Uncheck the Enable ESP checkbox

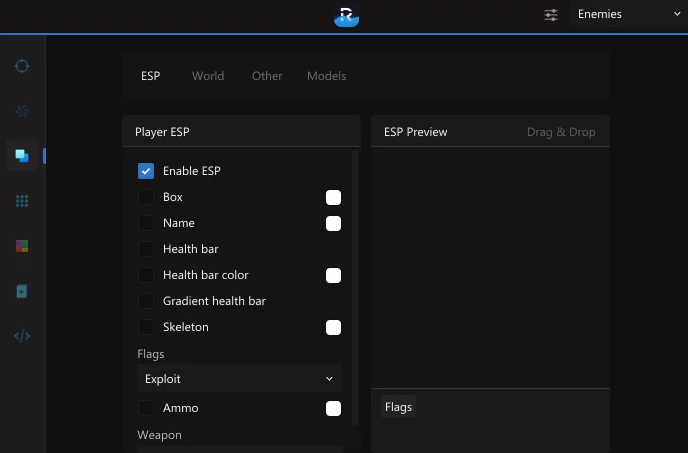(x=146, y=171)
